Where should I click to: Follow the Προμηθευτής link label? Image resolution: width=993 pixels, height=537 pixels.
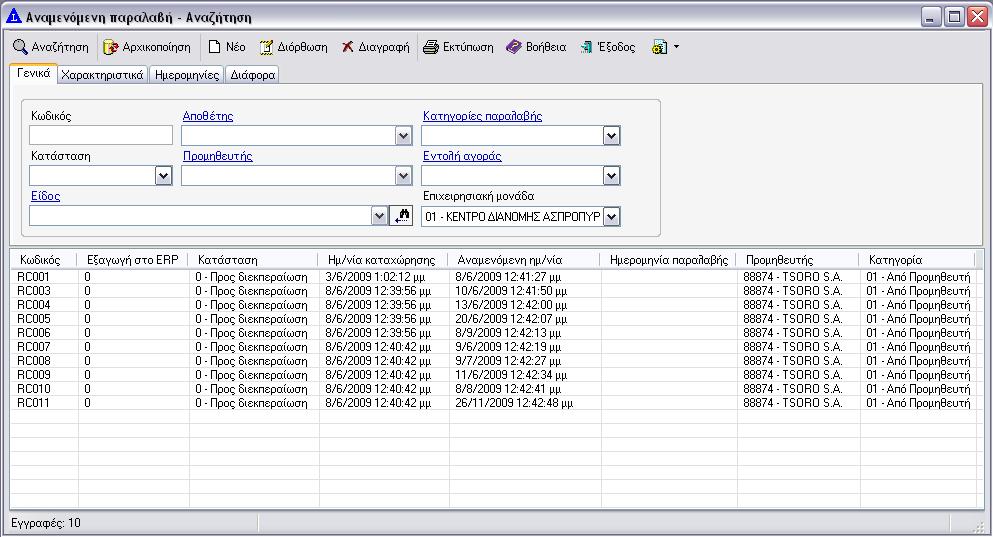(218, 156)
